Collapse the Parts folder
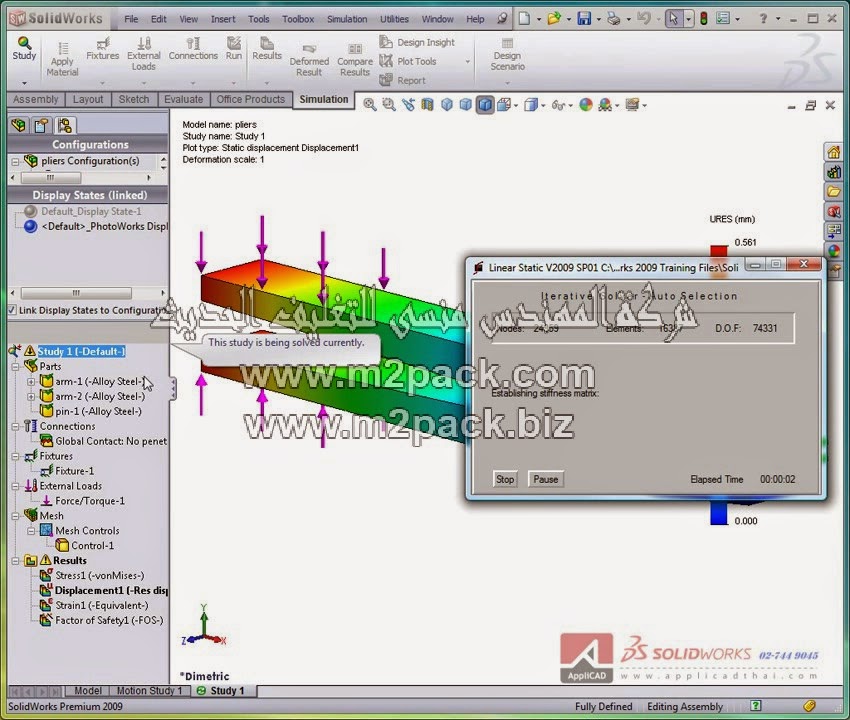850x720 pixels. pyautogui.click(x=16, y=367)
